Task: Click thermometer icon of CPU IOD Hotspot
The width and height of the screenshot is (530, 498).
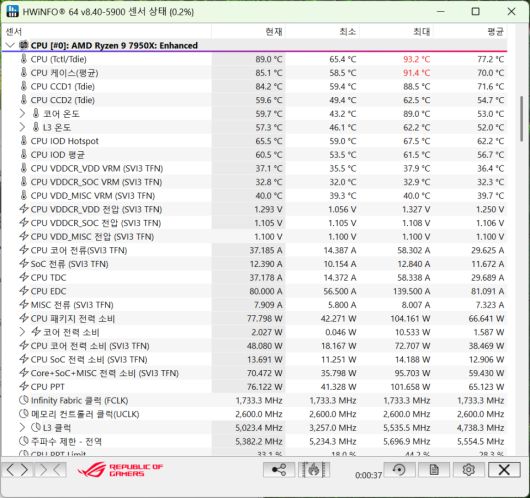Action: [x=23, y=141]
